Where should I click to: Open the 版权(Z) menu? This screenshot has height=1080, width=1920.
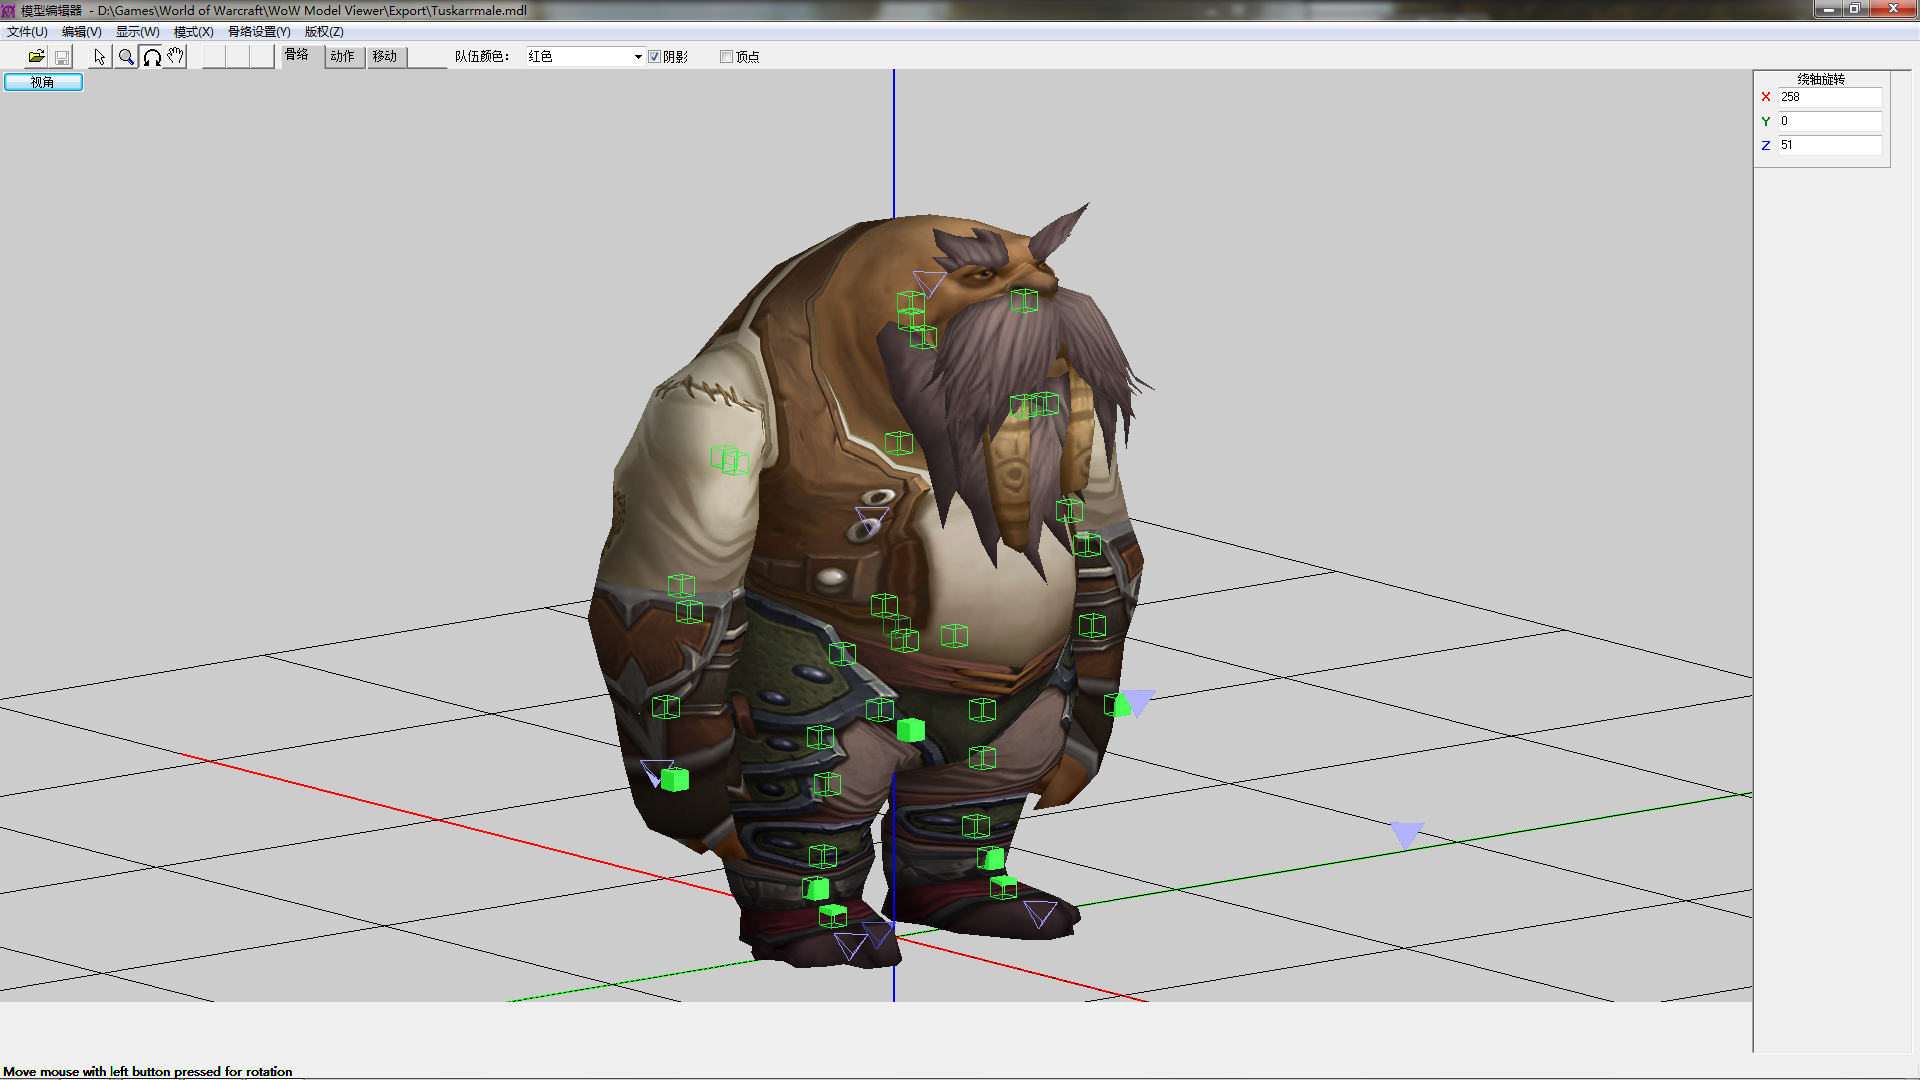(324, 32)
